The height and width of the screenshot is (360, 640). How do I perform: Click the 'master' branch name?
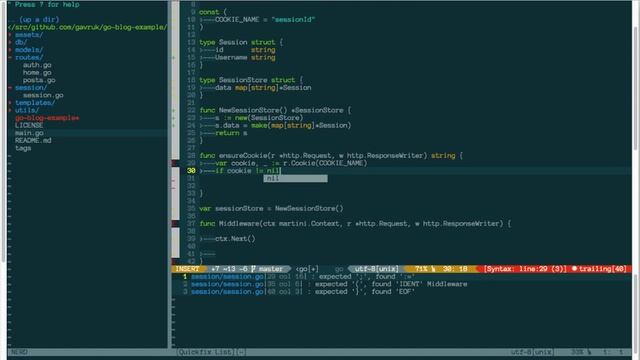[x=271, y=269]
